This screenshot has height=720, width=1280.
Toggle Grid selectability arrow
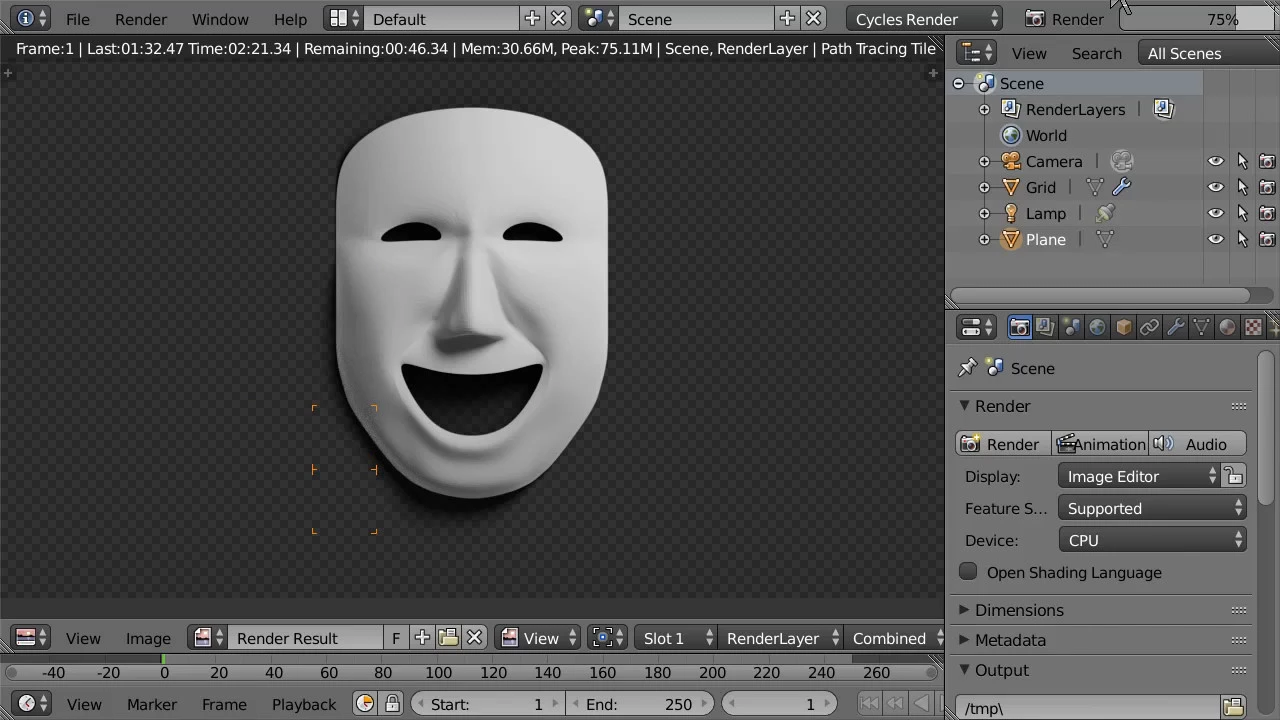1242,187
